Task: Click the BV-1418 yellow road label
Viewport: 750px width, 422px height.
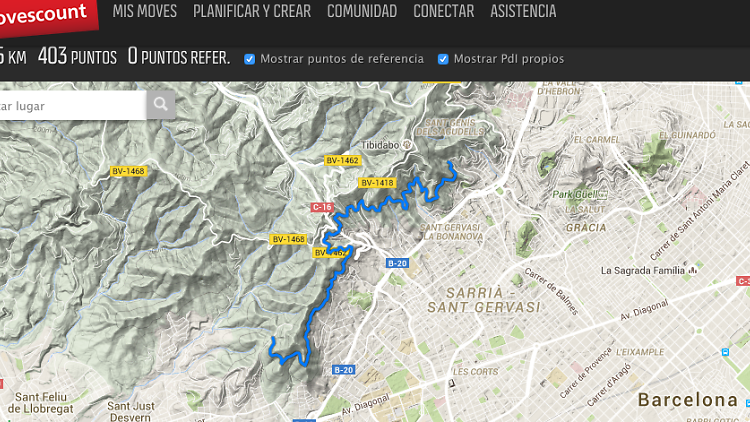Action: (377, 183)
